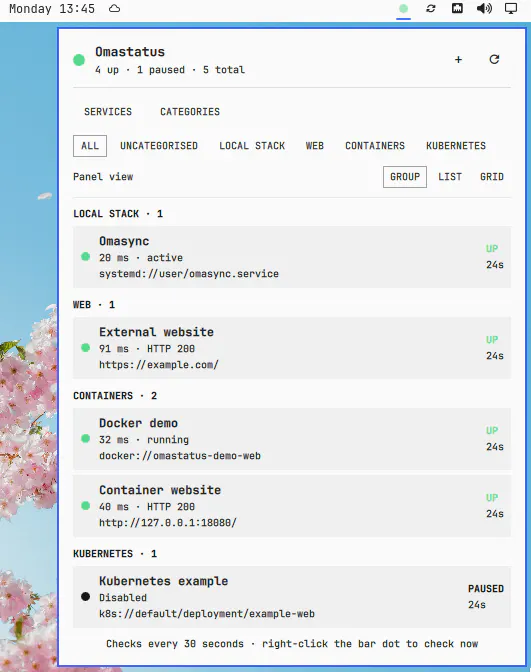Screen dimensions: 531x672
Task: Switch panel view to List
Action: (450, 177)
